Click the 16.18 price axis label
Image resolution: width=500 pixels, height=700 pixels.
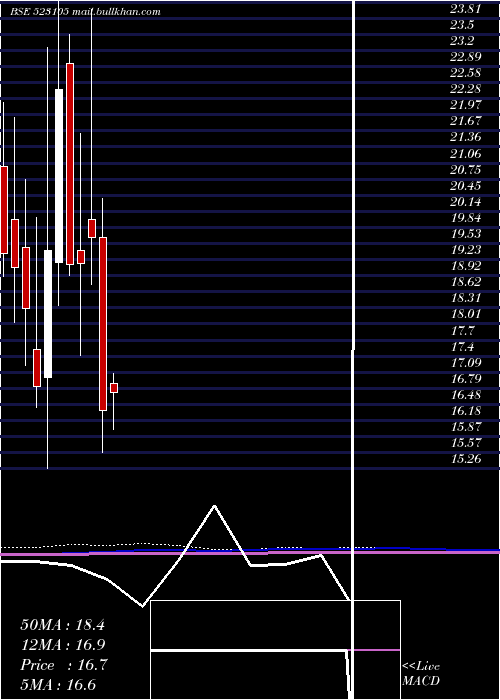point(466,411)
